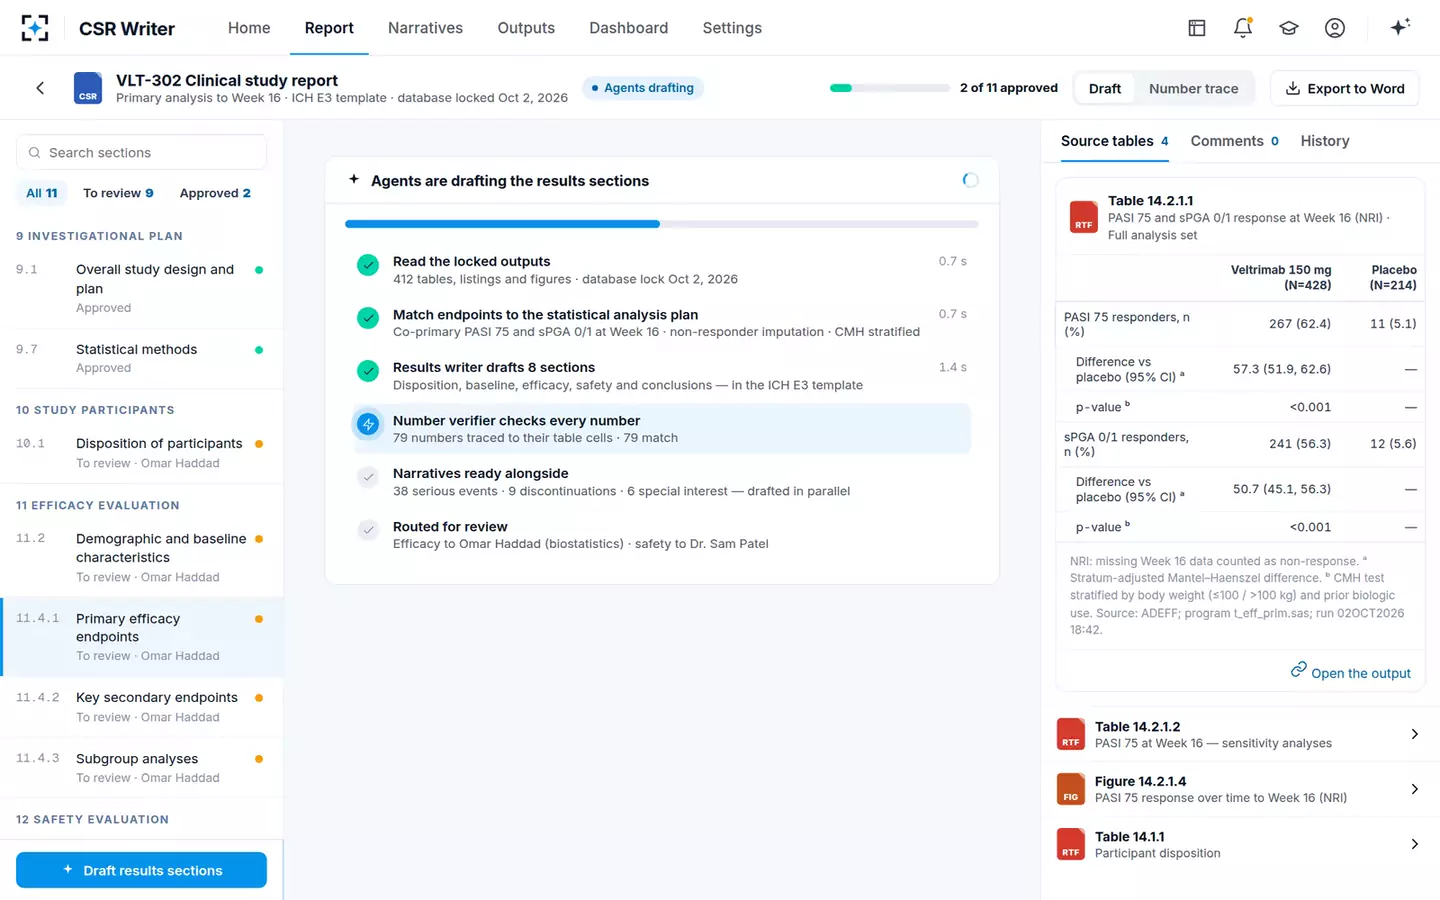Click the graduation cap learning icon
Image resolution: width=1440 pixels, height=900 pixels.
pos(1289,28)
